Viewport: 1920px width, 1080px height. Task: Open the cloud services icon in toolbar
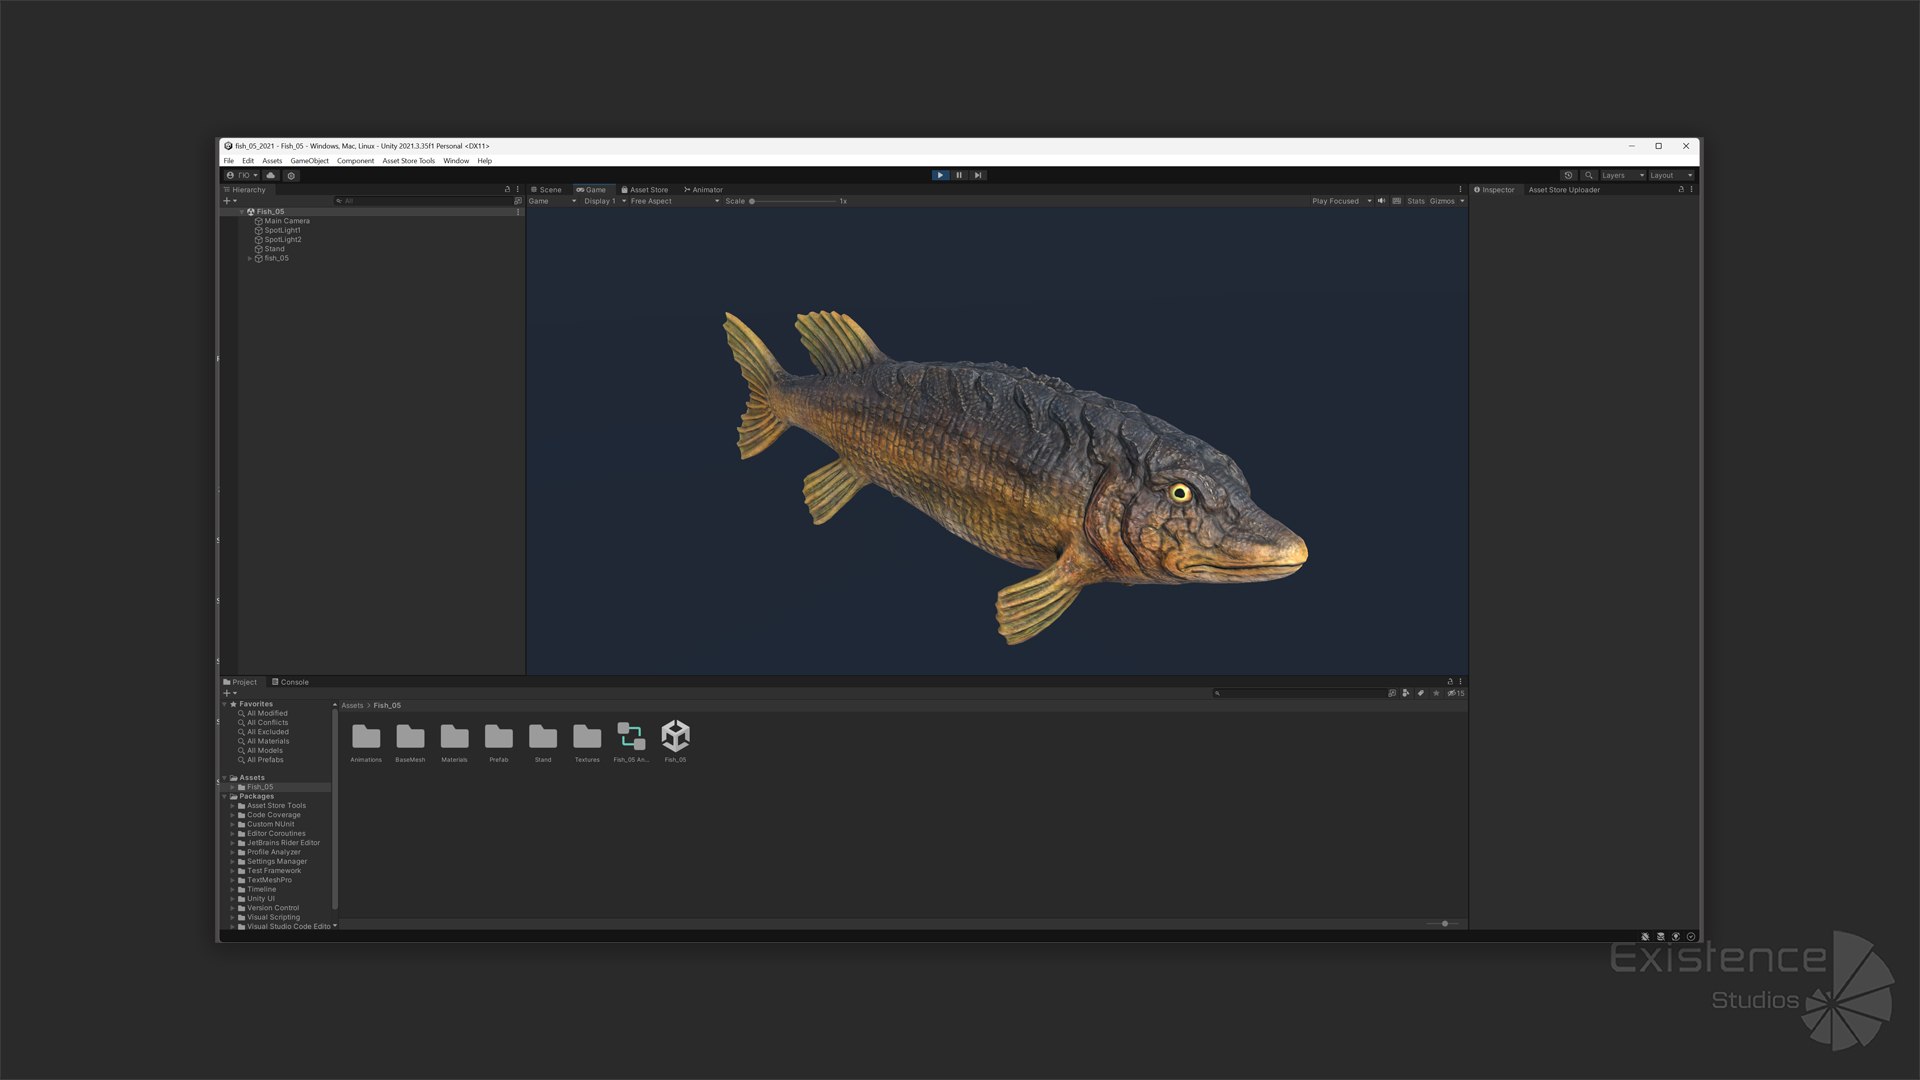tap(270, 175)
